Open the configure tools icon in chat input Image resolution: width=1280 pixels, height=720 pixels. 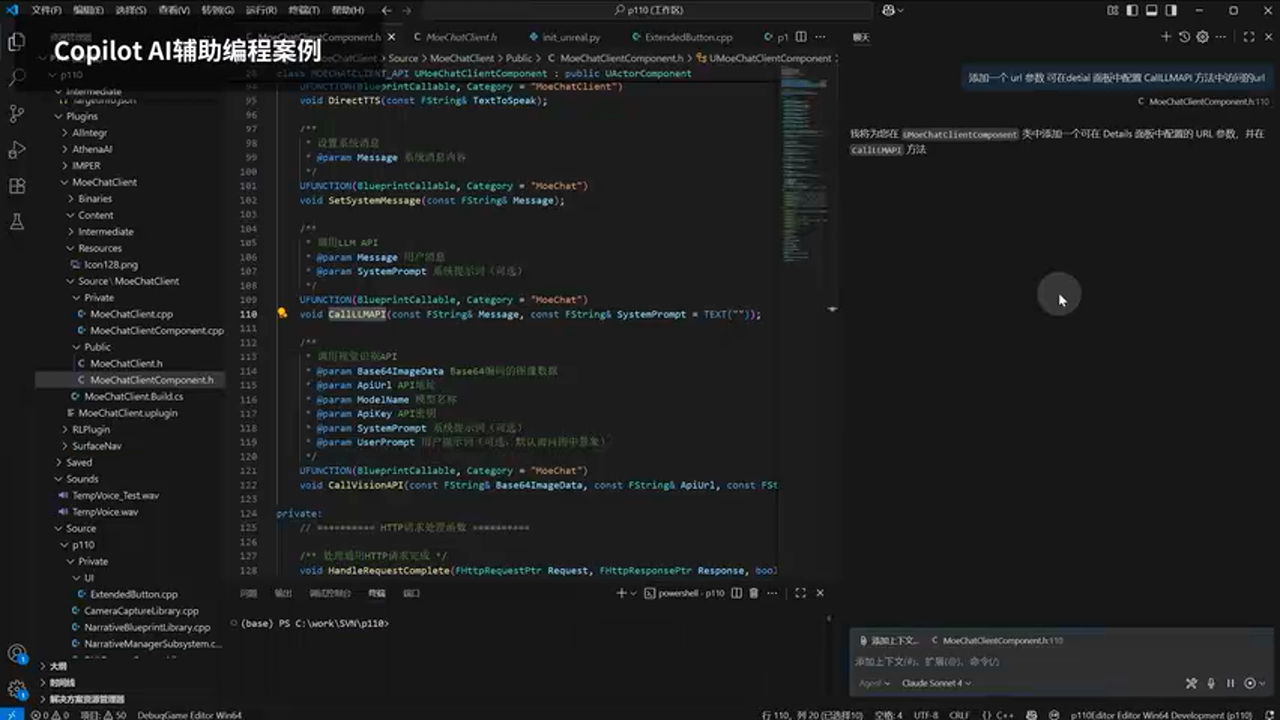pyautogui.click(x=1191, y=684)
